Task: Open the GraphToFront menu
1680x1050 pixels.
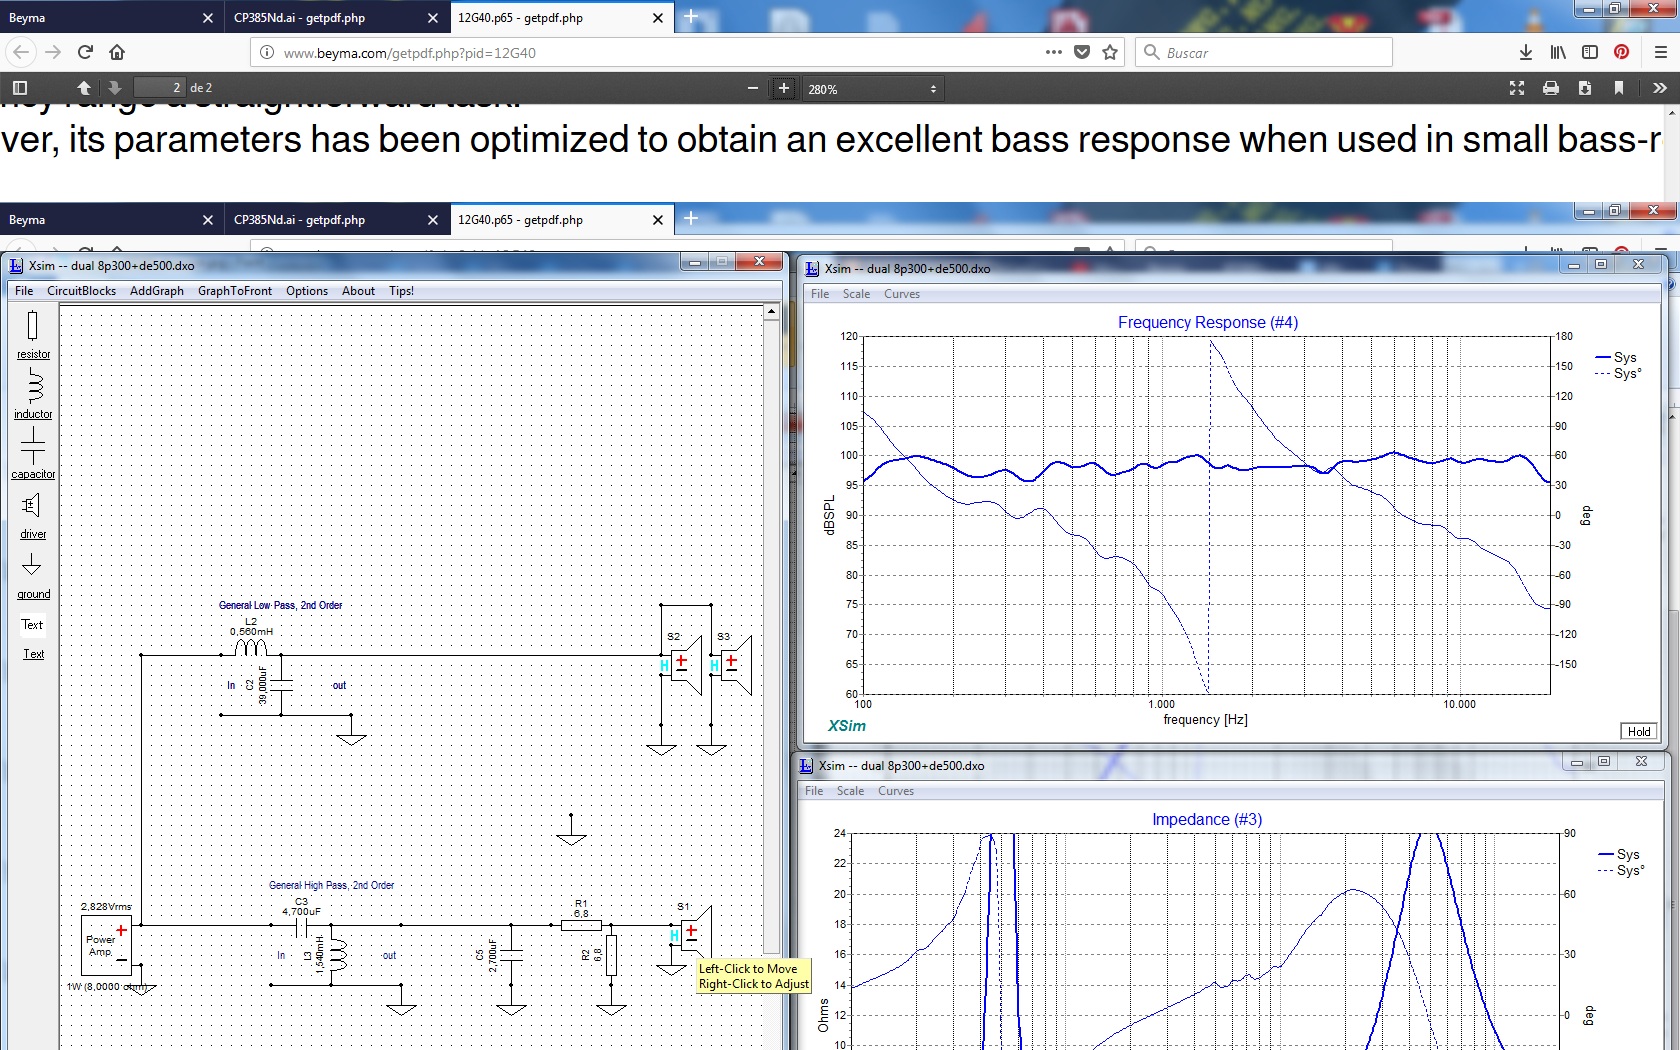Action: click(x=235, y=291)
